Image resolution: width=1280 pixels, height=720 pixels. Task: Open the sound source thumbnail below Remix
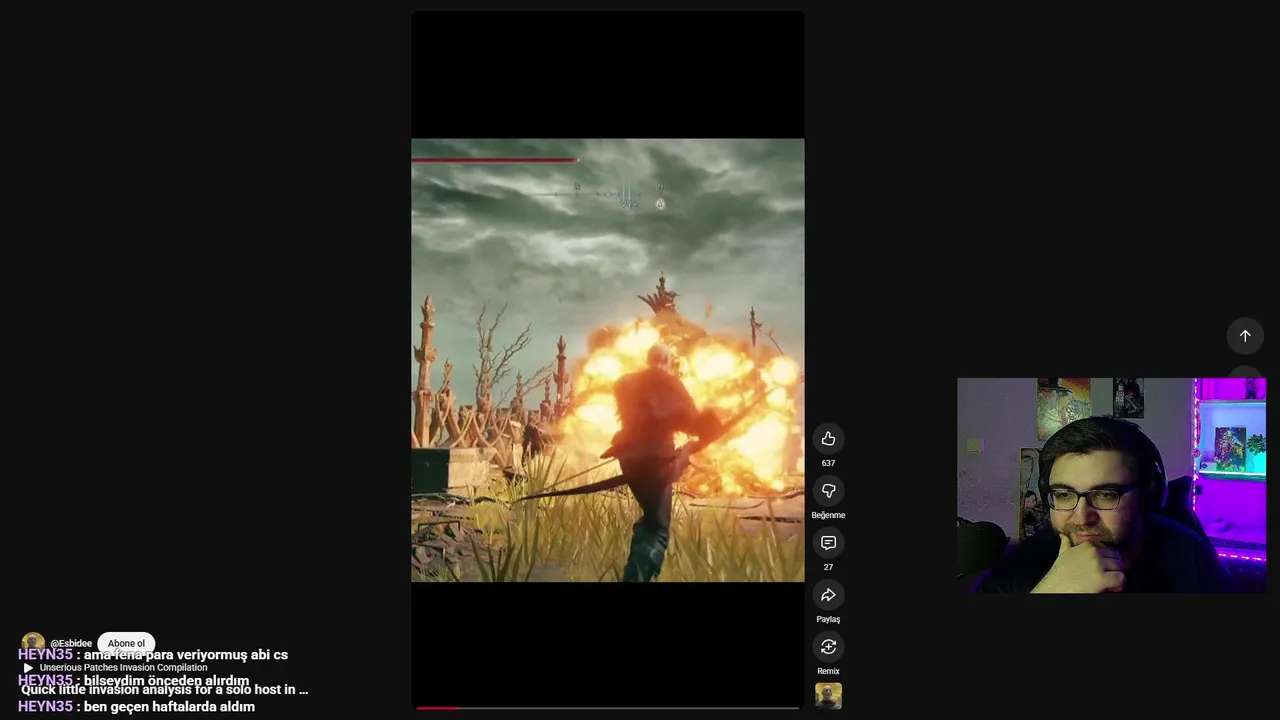pyautogui.click(x=828, y=696)
